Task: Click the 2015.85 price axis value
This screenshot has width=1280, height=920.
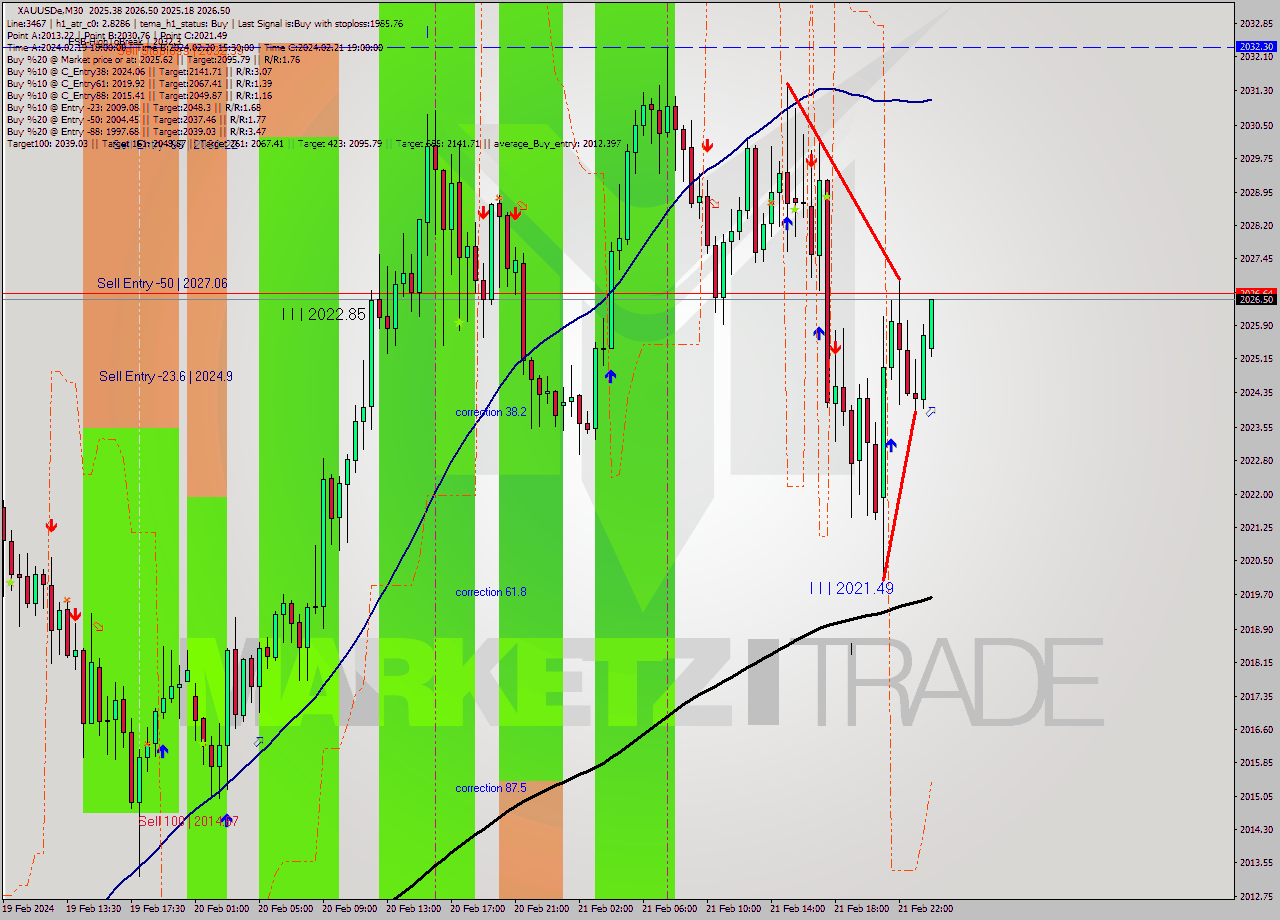Action: point(1256,763)
